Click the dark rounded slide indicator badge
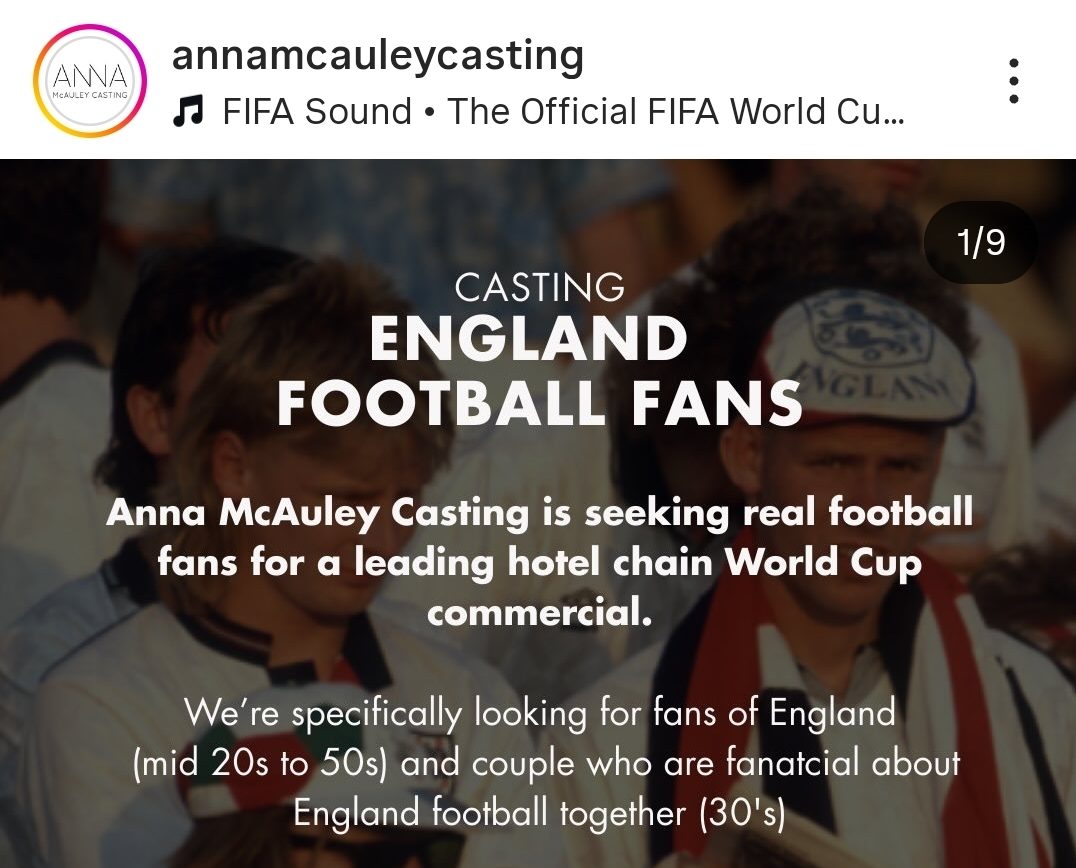The height and width of the screenshot is (868, 1076). pyautogui.click(x=980, y=241)
